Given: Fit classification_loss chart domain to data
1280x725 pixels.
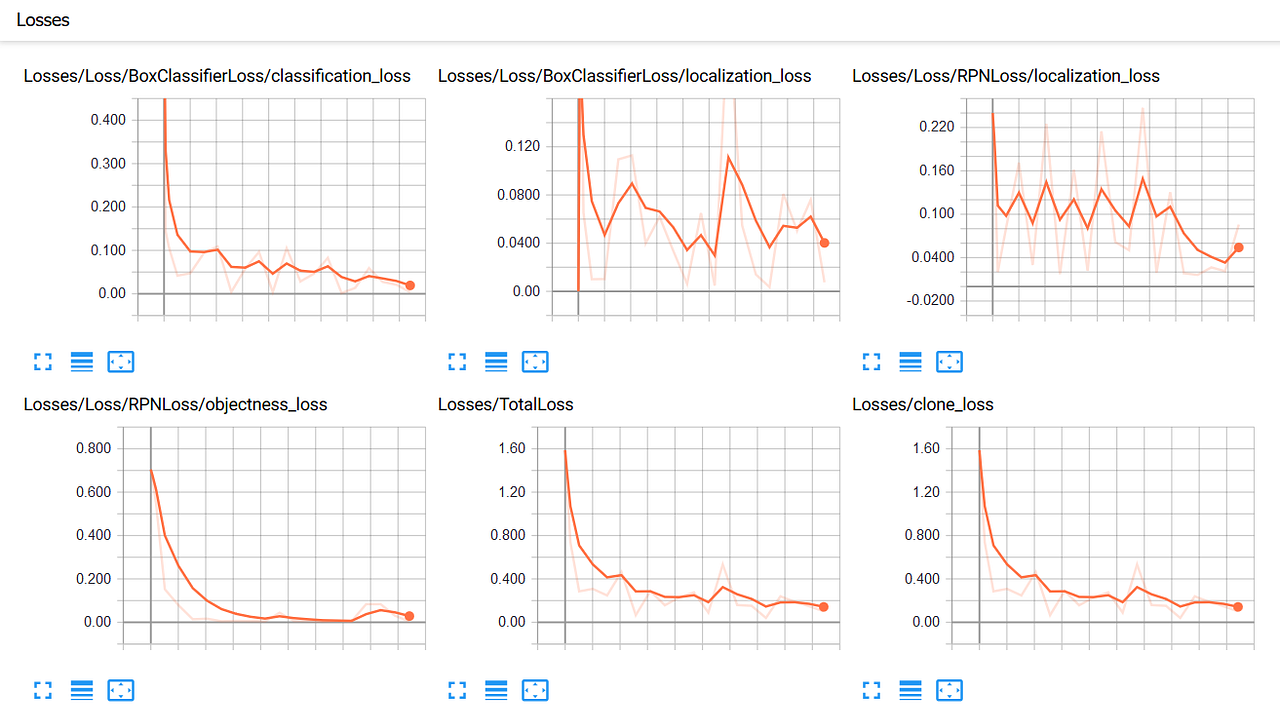Looking at the screenshot, I should 120,361.
